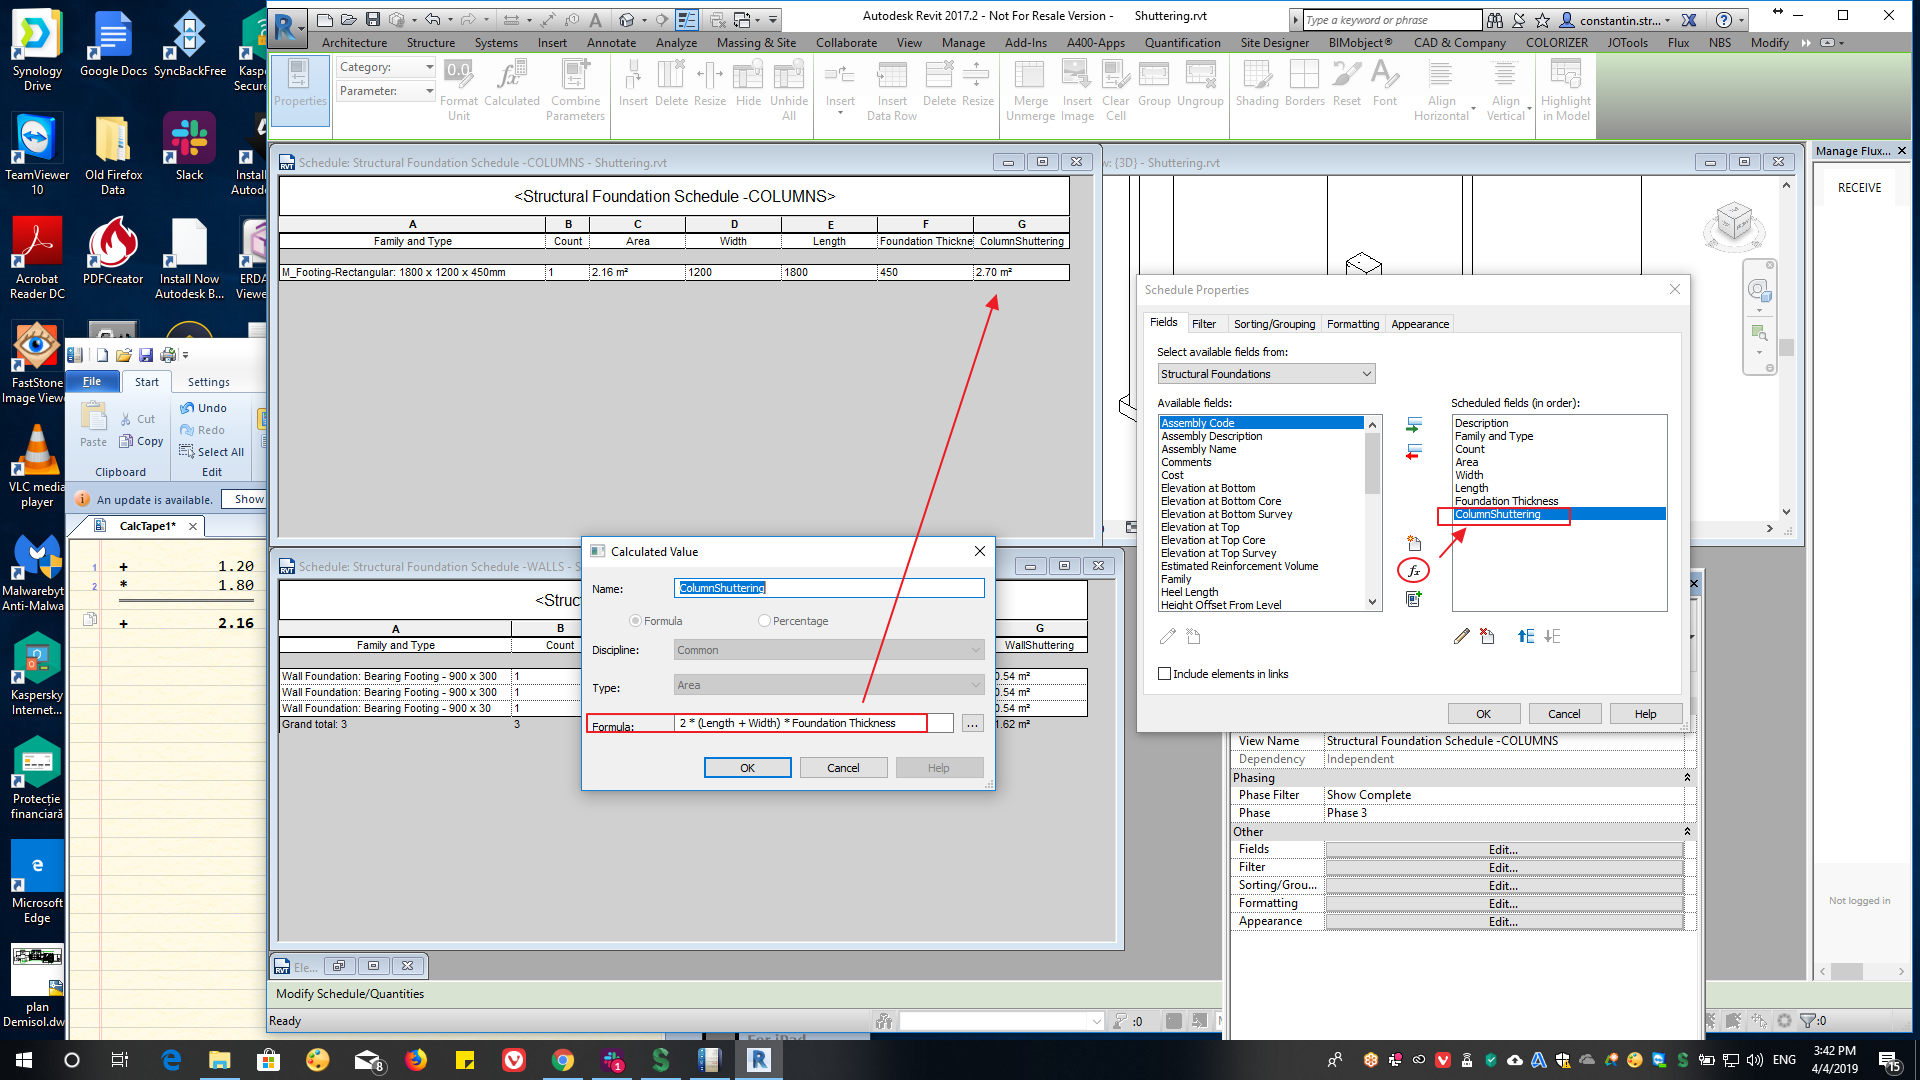The image size is (1920, 1080).
Task: Click OK in the Calculated Value dialog
Action: tap(747, 767)
